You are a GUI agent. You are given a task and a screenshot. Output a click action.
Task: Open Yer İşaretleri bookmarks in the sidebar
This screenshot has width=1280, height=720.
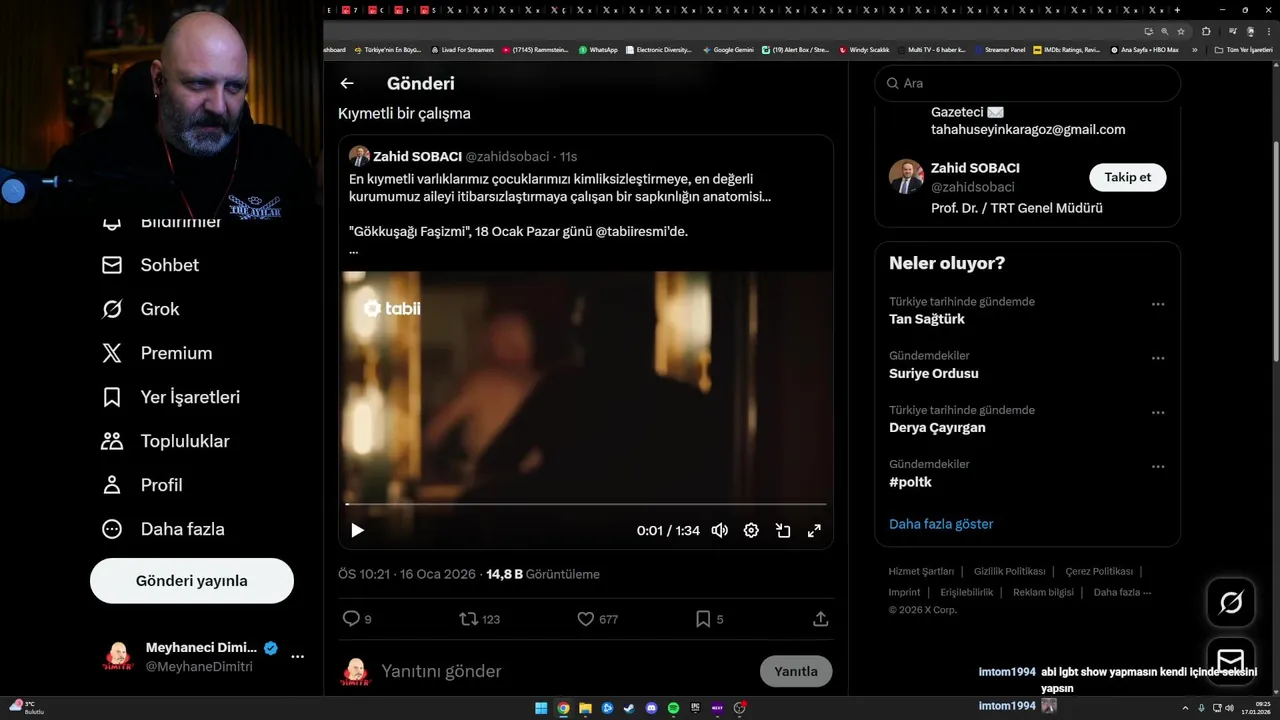click(x=171, y=397)
